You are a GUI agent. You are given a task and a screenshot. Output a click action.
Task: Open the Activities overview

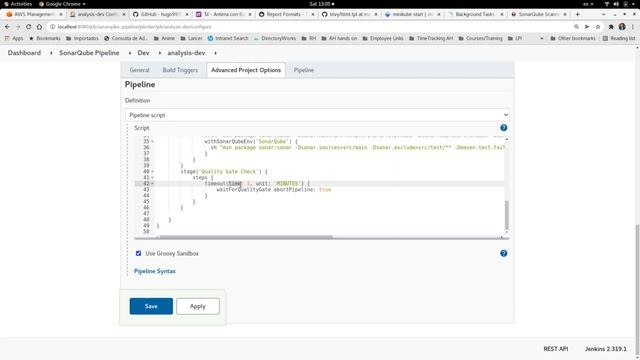tap(18, 4)
